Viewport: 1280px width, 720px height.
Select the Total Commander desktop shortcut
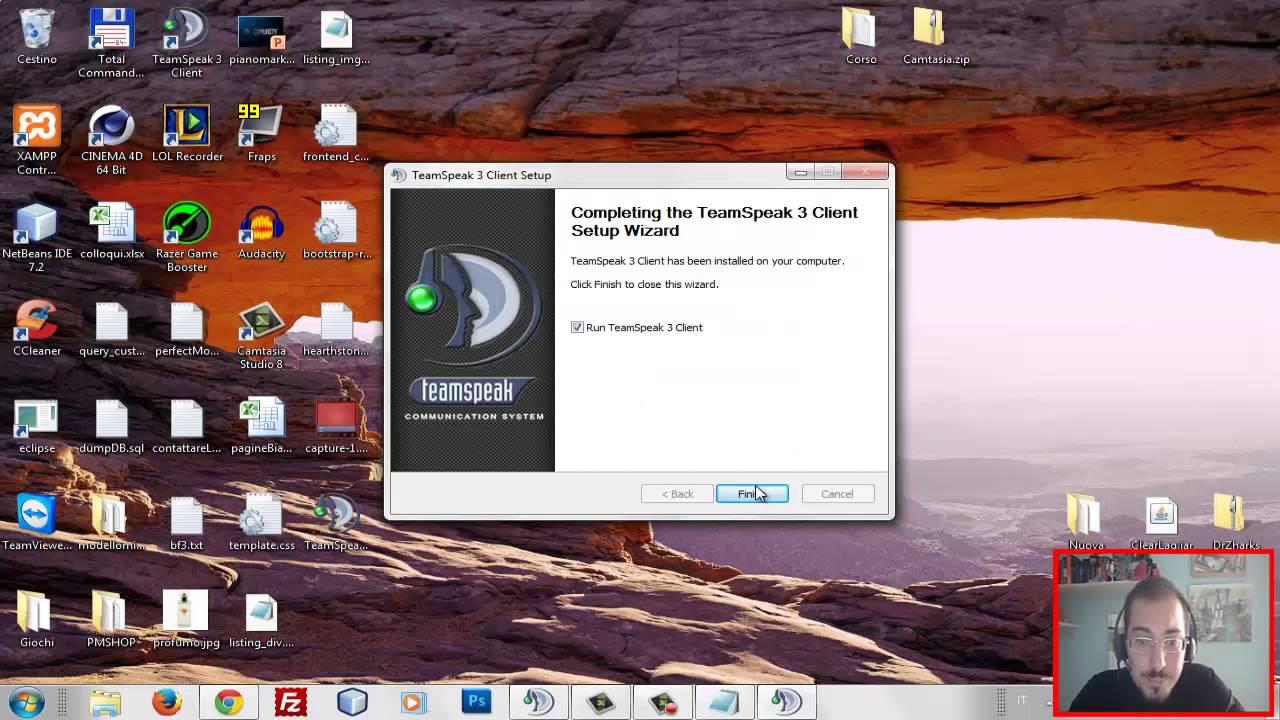(x=111, y=44)
